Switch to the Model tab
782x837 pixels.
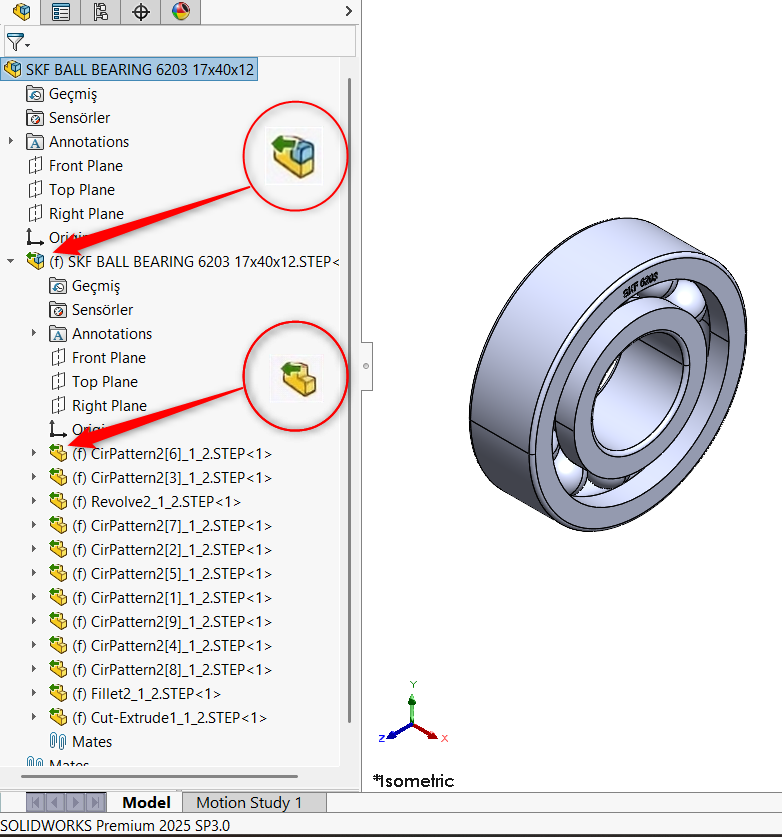(146, 802)
